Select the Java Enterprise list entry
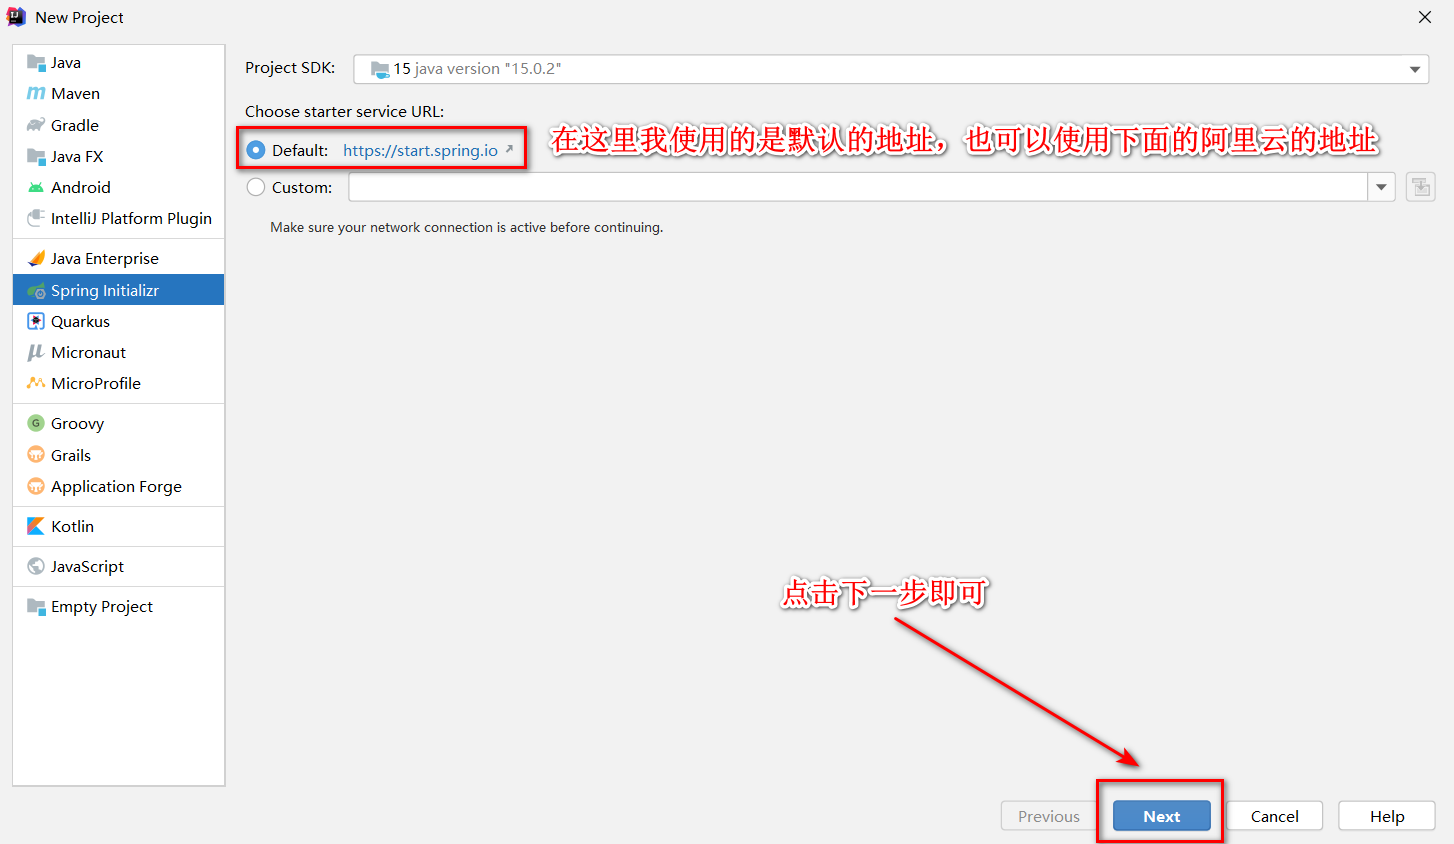Screen dimensions: 1454x844 tap(118, 258)
